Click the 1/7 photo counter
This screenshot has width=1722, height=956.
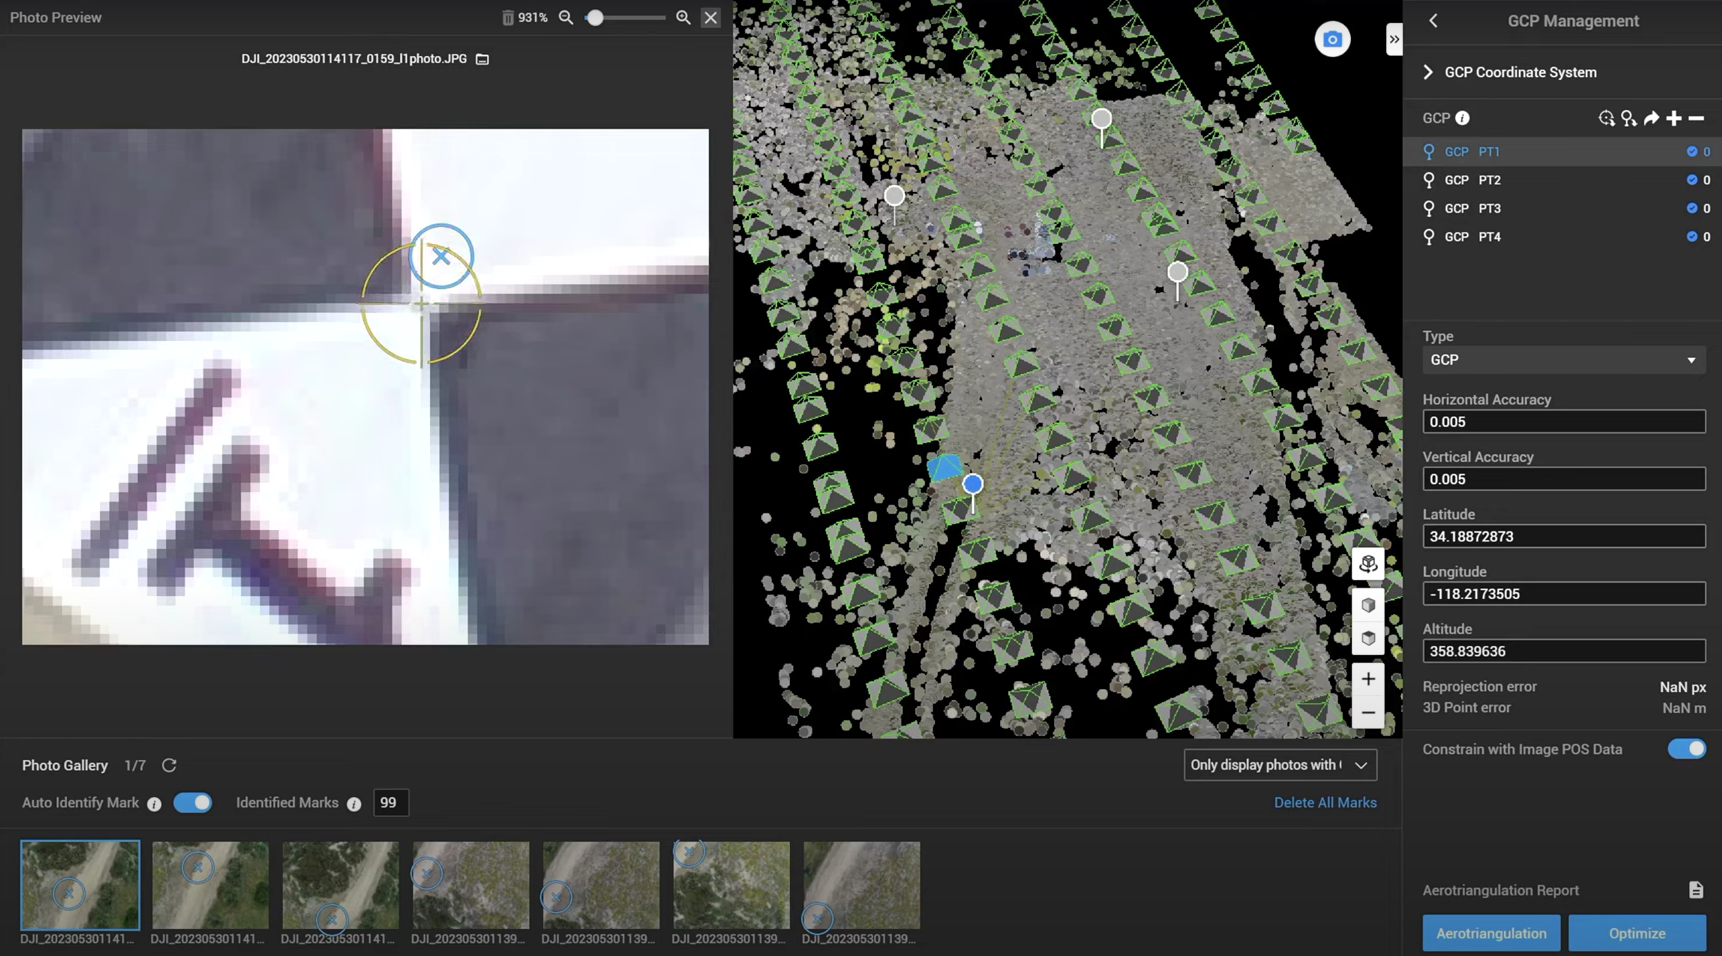pyautogui.click(x=135, y=766)
